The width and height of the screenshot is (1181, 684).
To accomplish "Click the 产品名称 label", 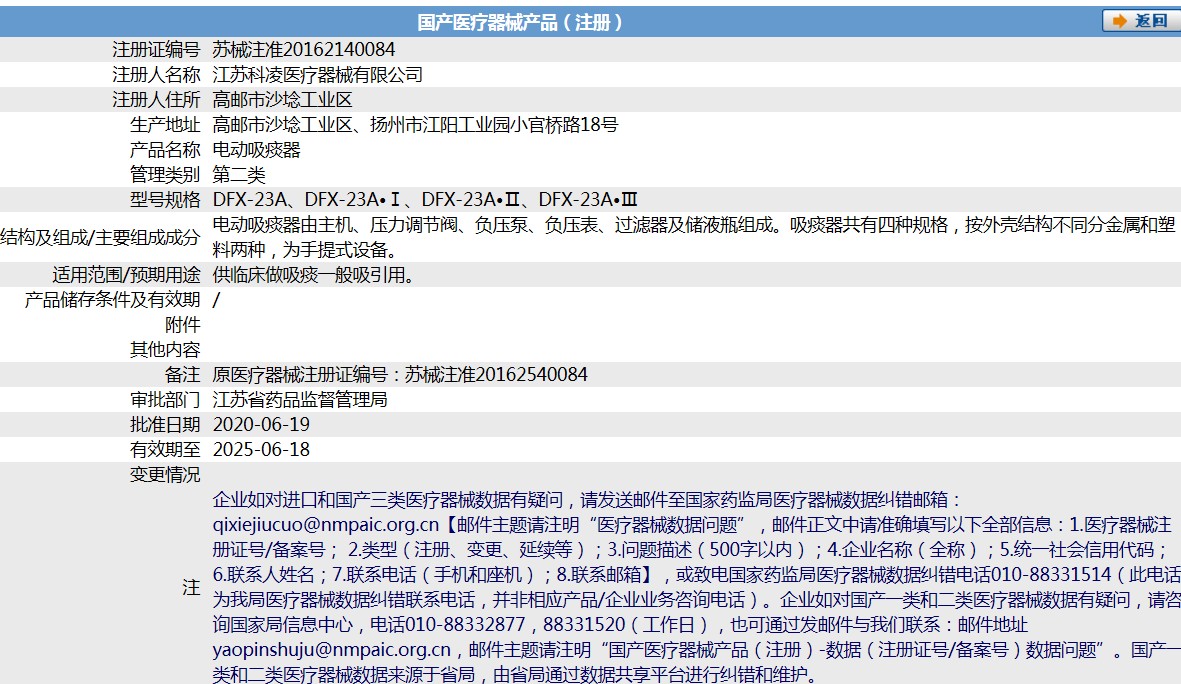I will point(165,149).
